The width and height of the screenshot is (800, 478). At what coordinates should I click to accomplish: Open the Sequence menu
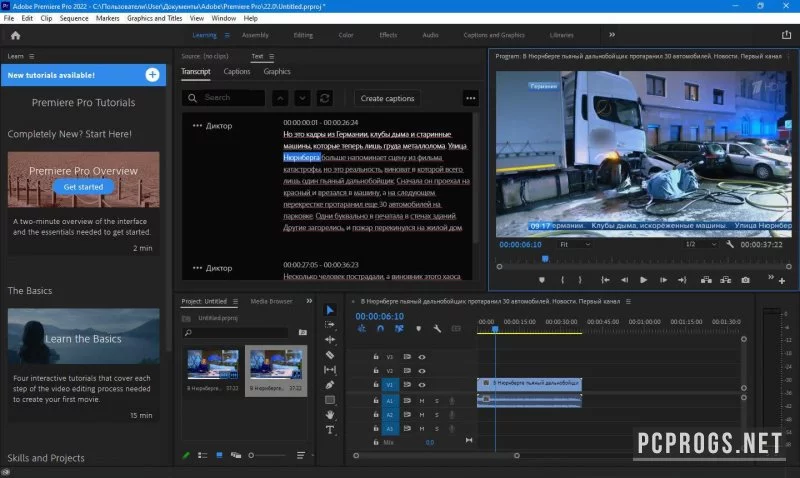[x=74, y=18]
